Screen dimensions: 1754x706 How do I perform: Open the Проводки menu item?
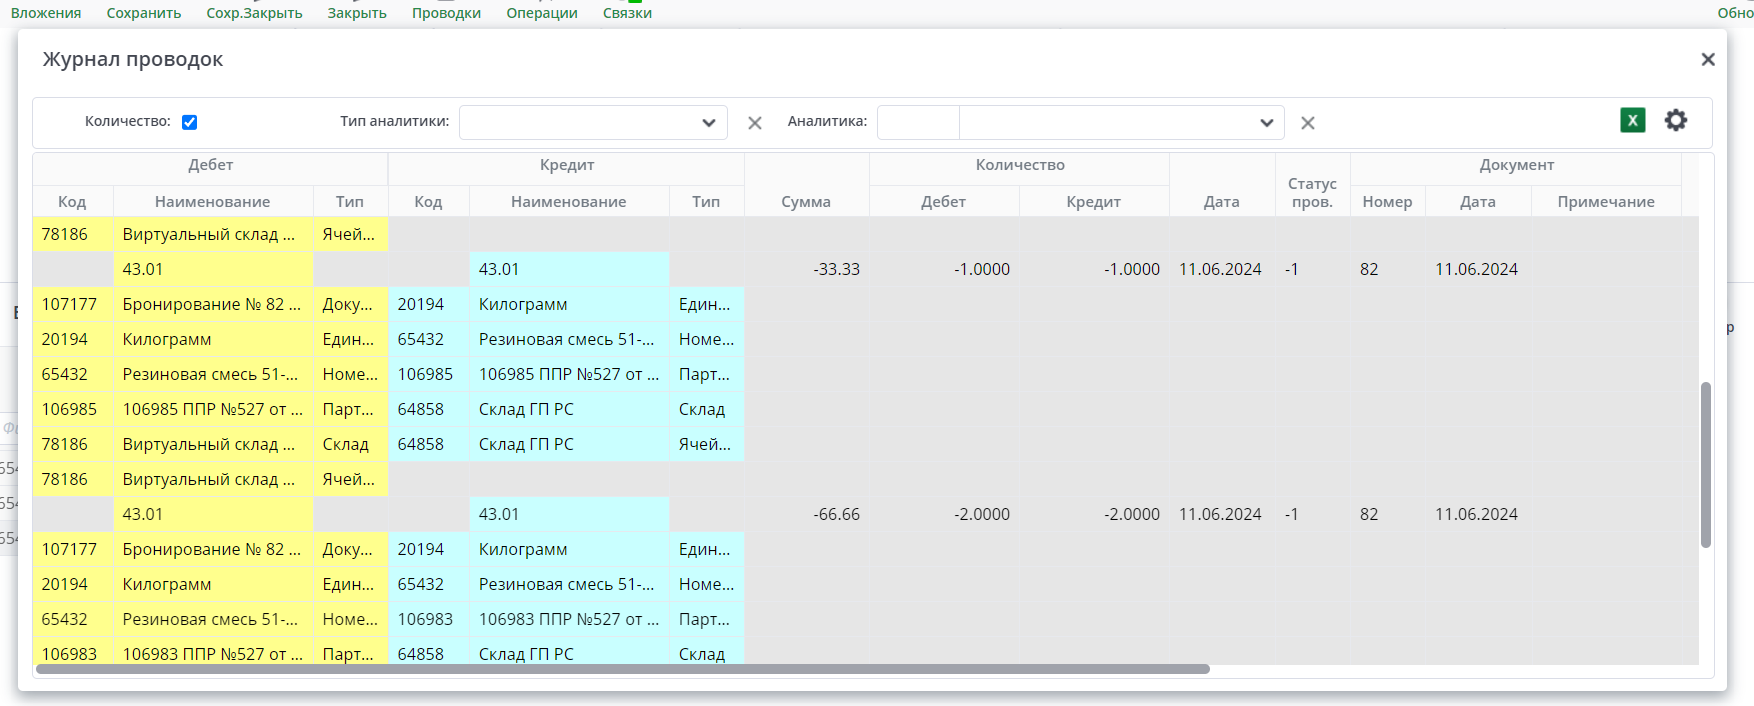[x=446, y=13]
